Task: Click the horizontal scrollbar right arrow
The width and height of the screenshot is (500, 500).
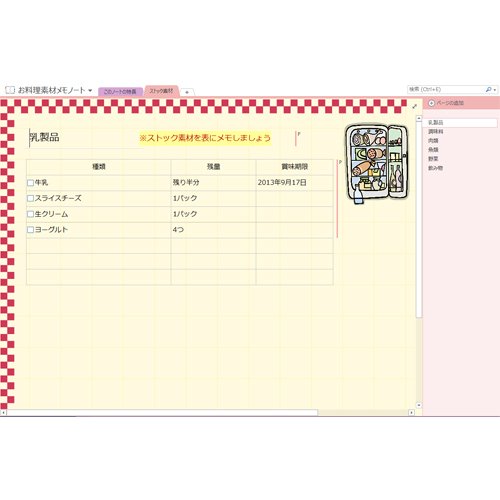Action: tap(411, 413)
